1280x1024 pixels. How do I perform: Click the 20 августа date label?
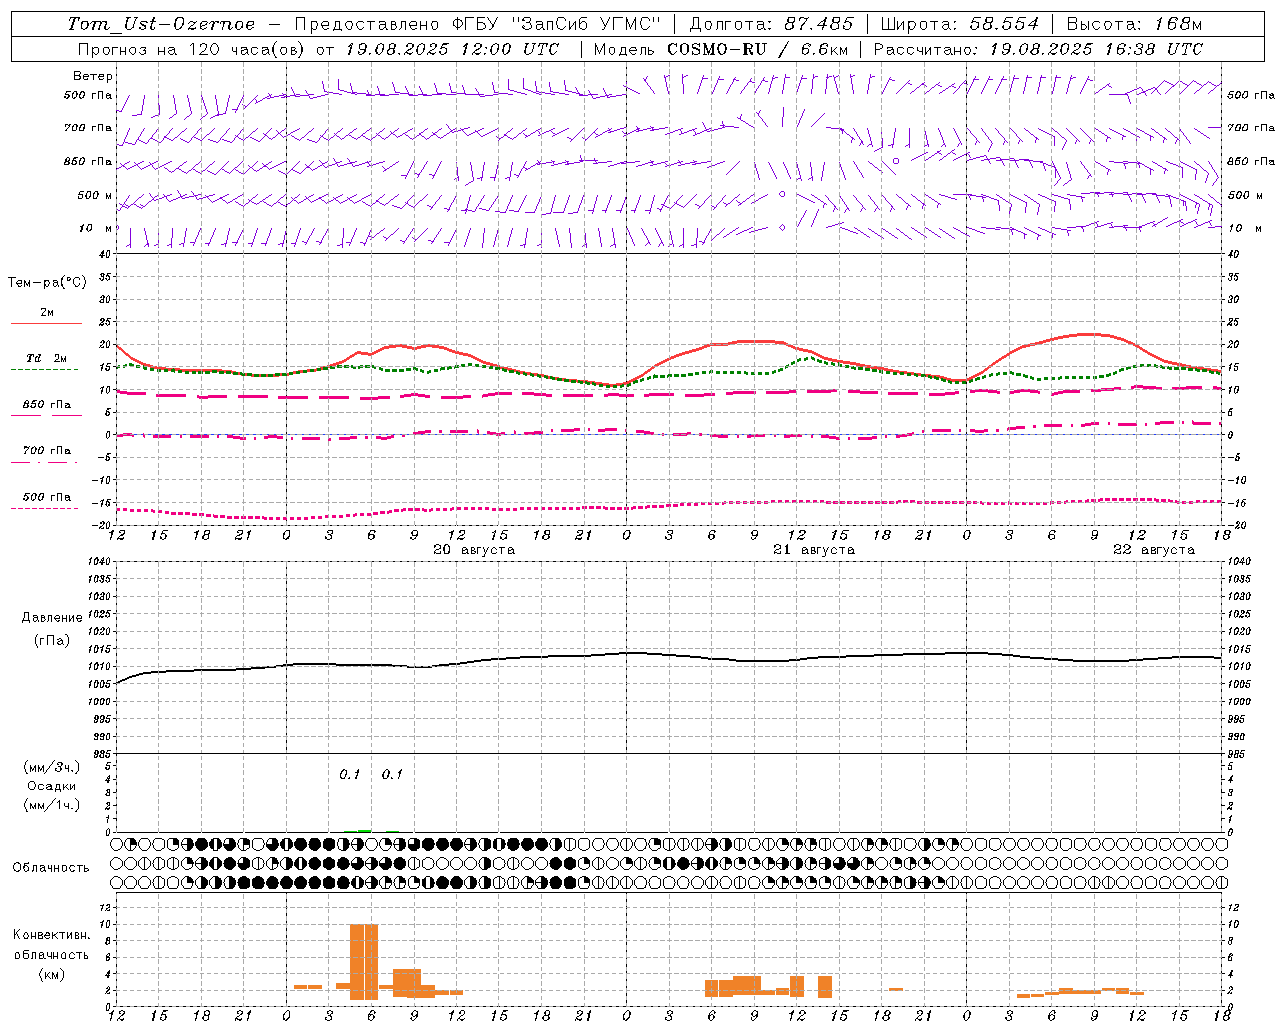tap(474, 550)
